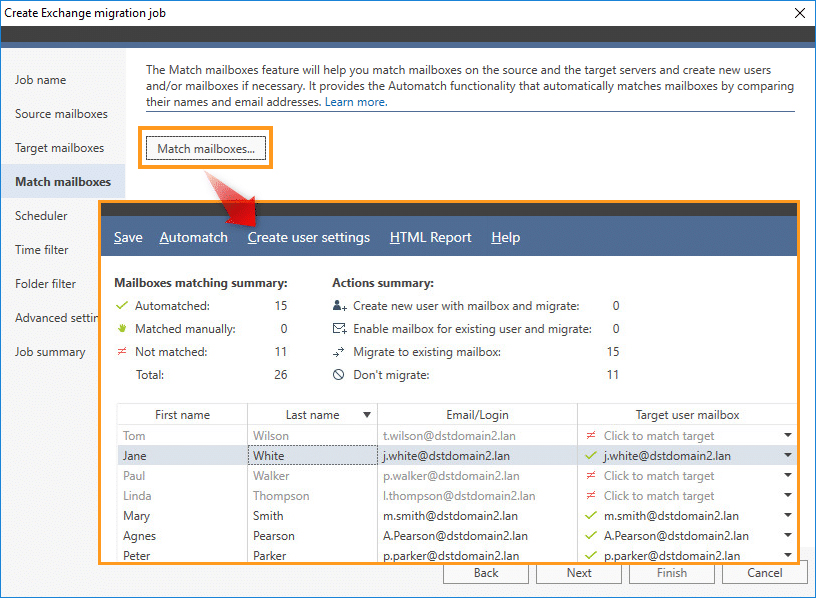The image size is (816, 598).
Task: Select the Jane first name cell
Action: 182,455
